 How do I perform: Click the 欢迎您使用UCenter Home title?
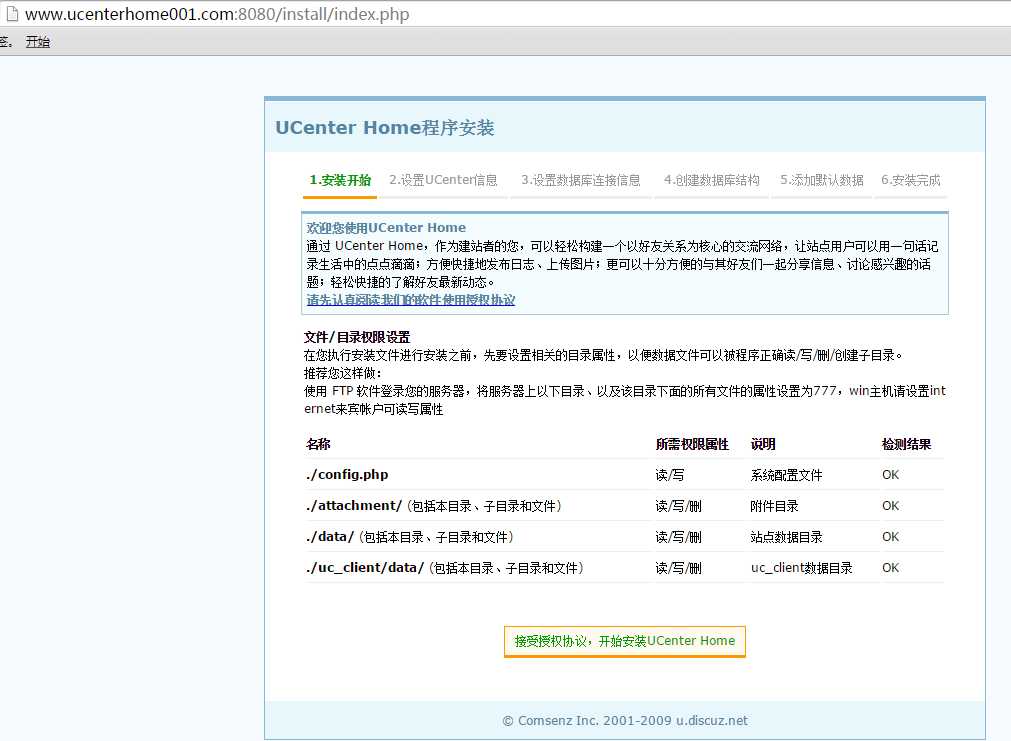click(x=386, y=228)
